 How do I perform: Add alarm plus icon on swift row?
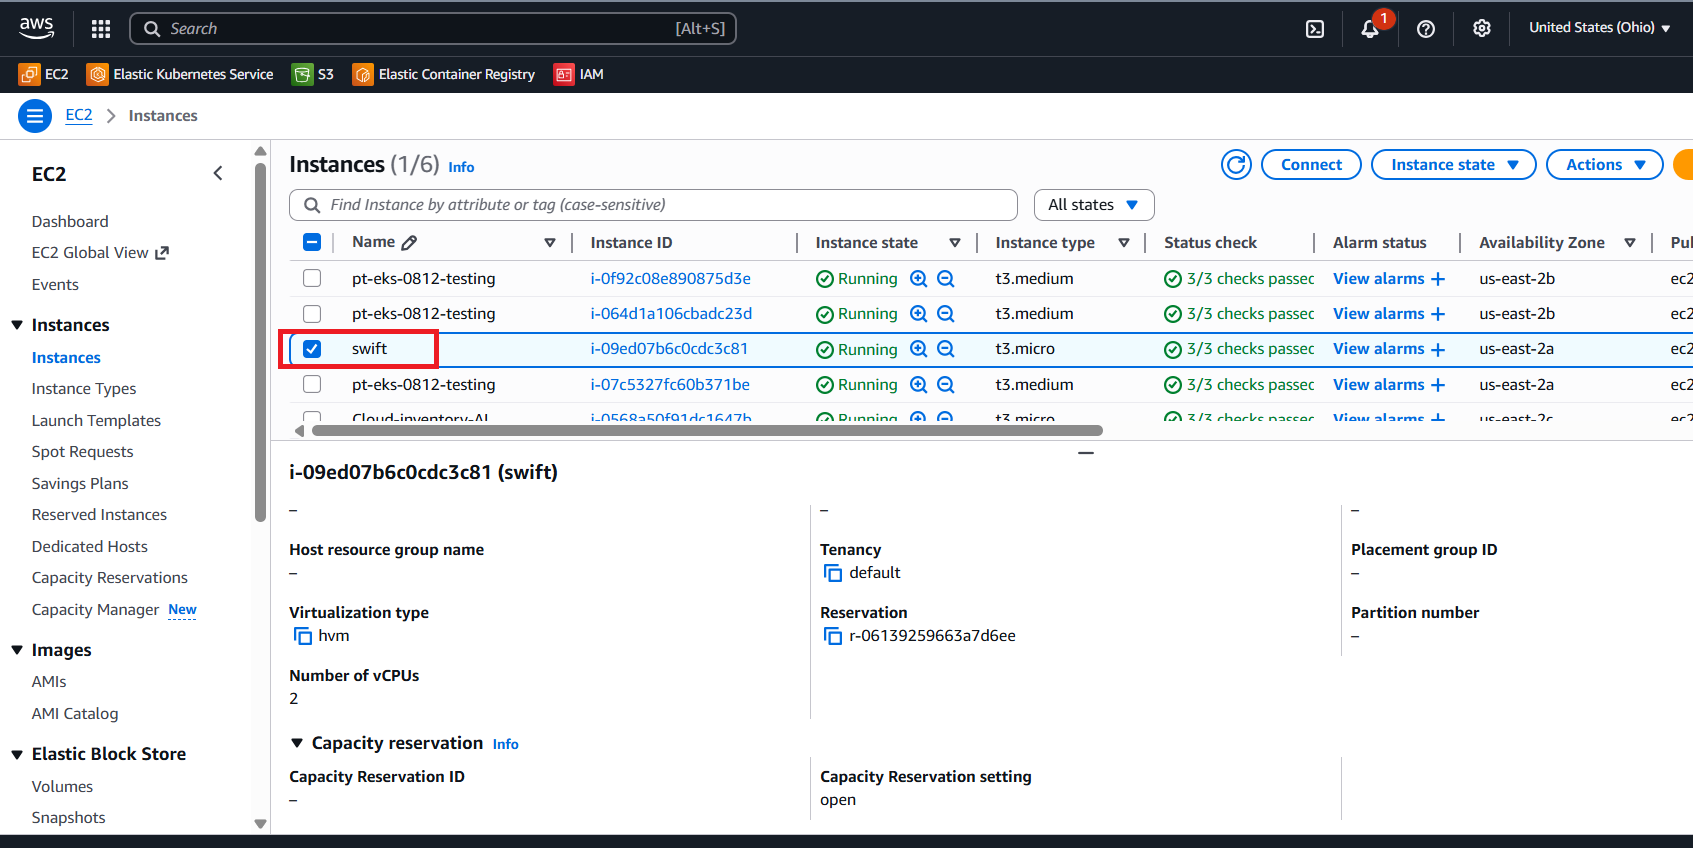[x=1438, y=349]
